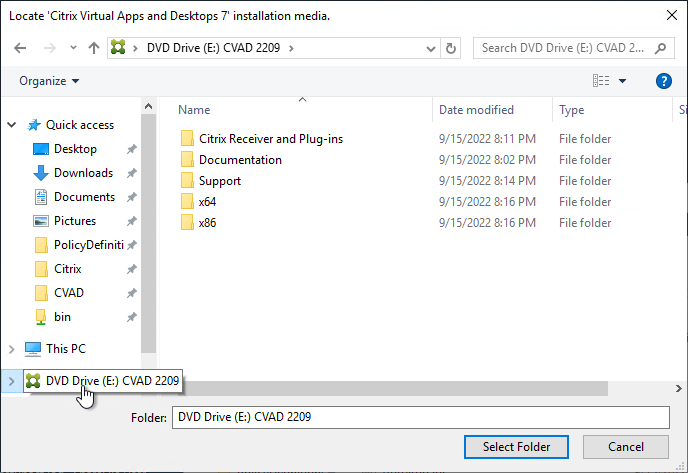Click the pin icon next to Desktop

click(x=132, y=149)
